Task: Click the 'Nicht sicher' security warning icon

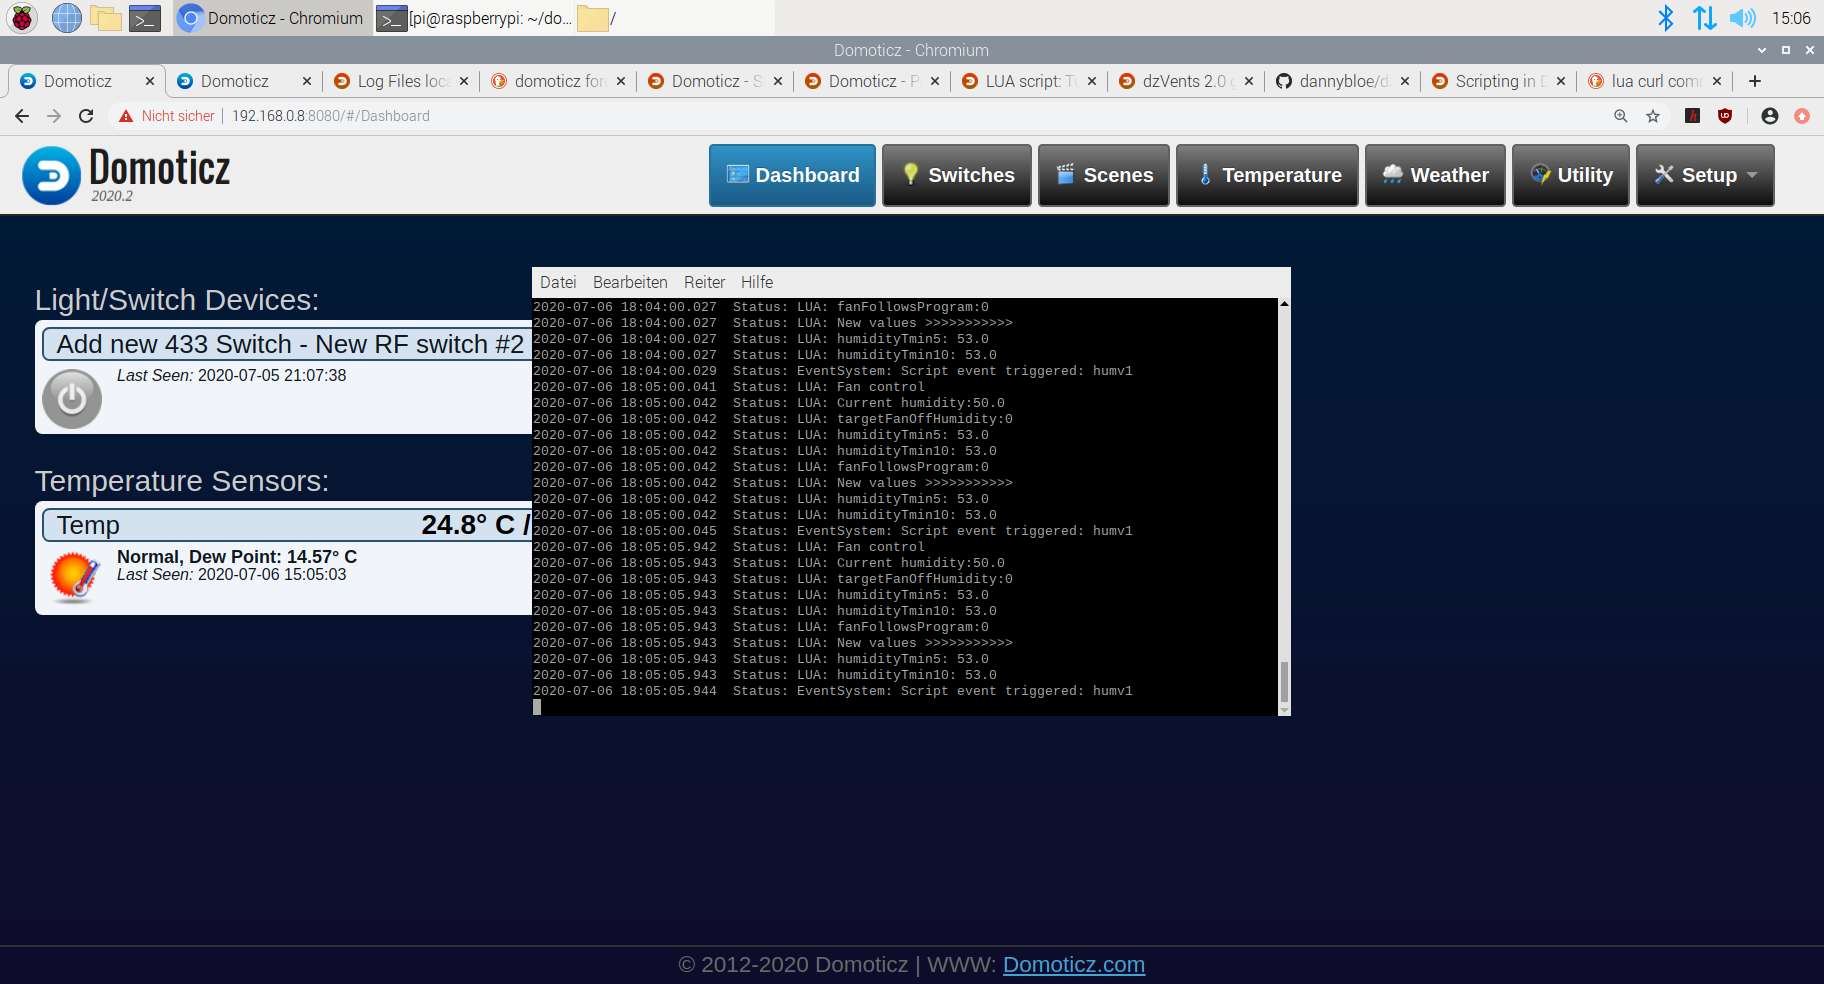Action: 126,116
